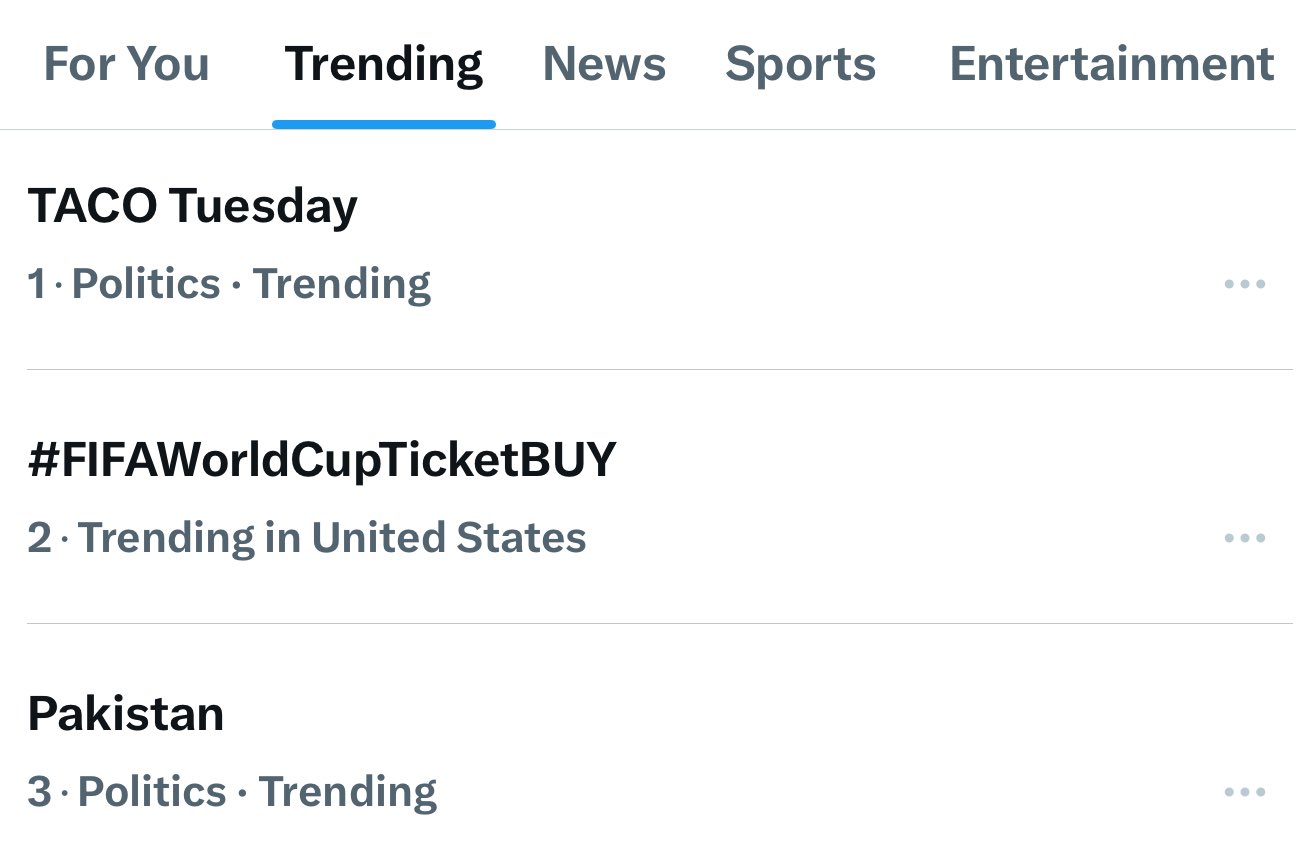Click the word Trending under TACO Tuesday
Screen dimensions: 1296x862
coord(341,284)
